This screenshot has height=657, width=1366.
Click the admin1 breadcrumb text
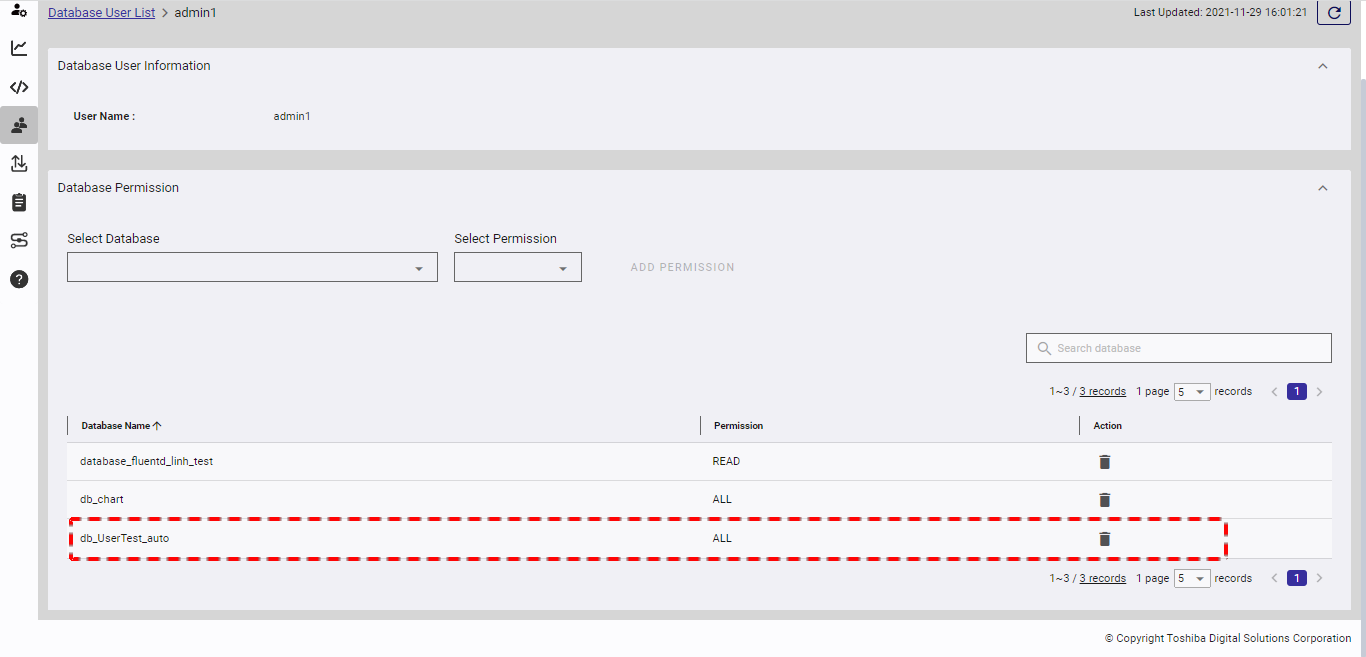[x=196, y=13]
